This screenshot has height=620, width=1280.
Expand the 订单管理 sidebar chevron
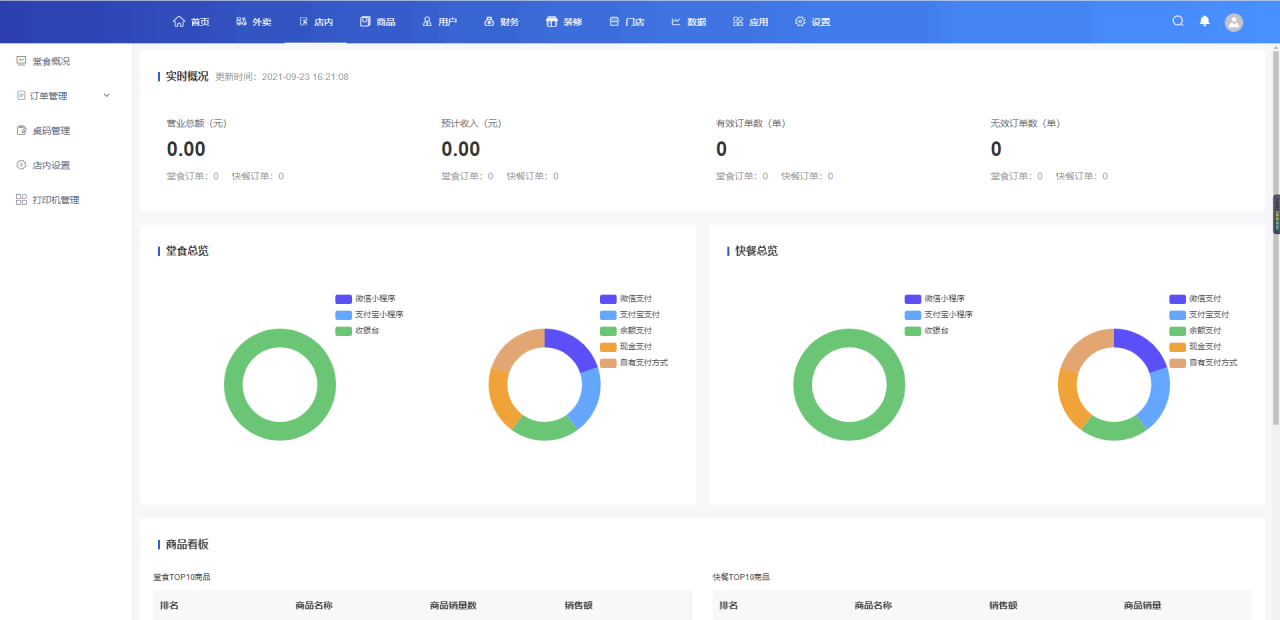click(107, 96)
